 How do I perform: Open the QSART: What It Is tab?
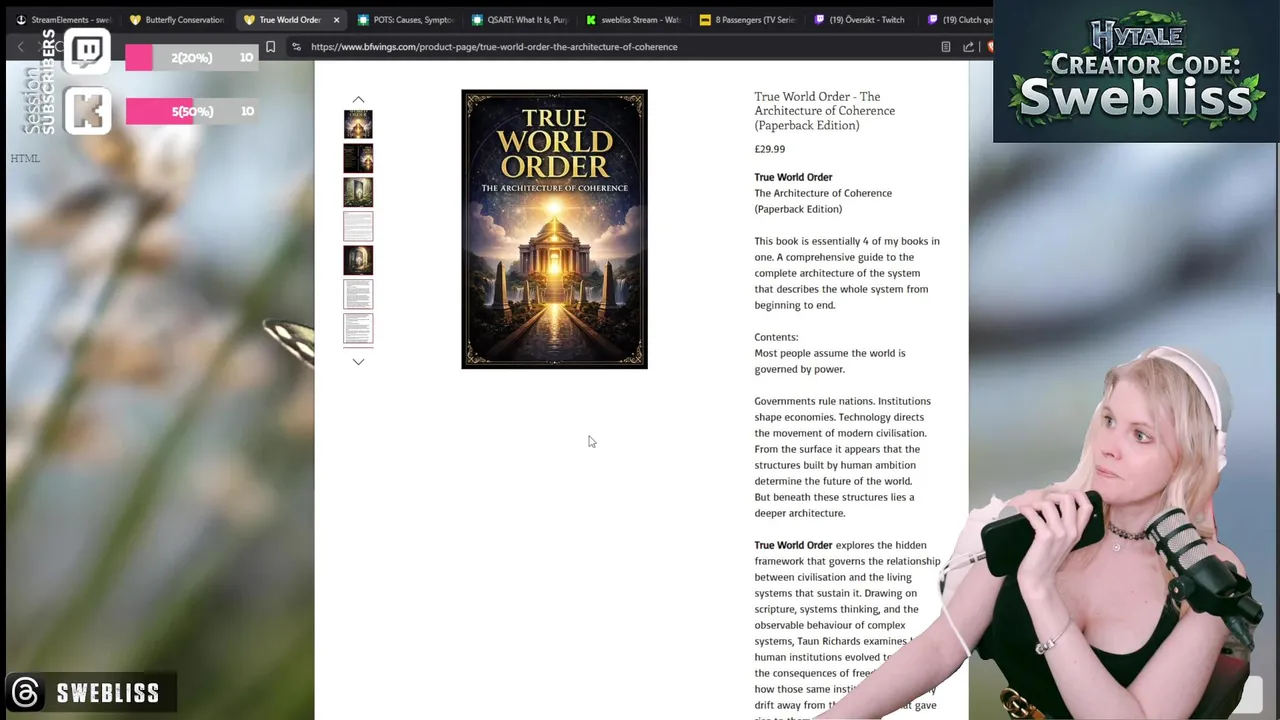point(519,20)
